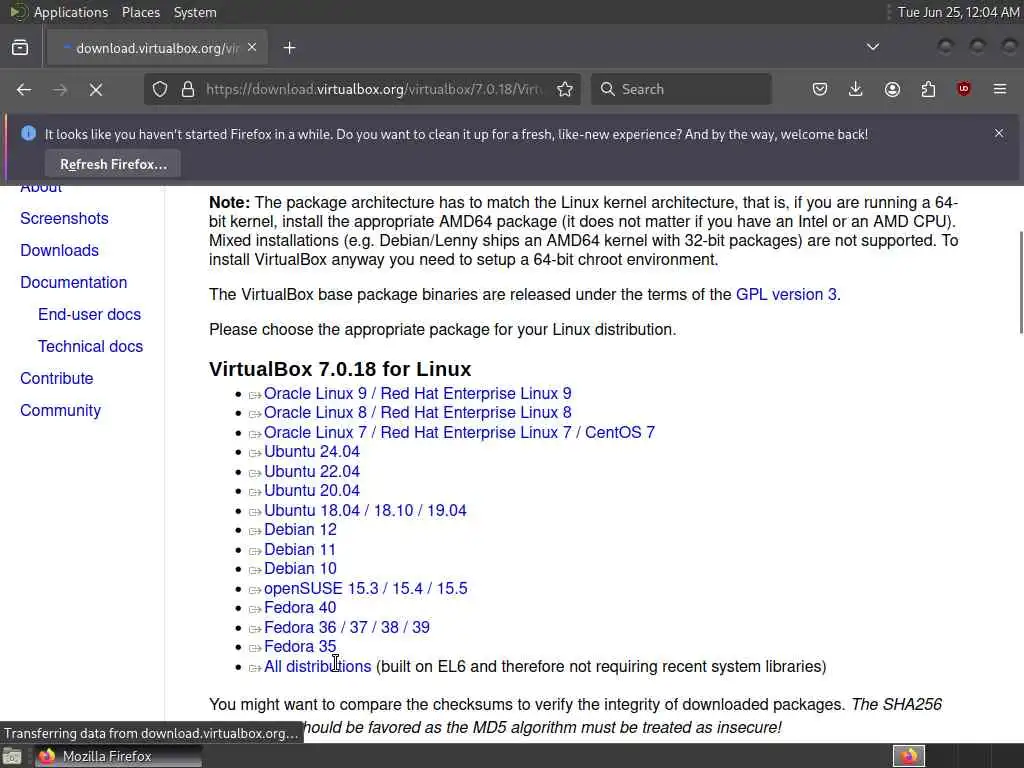Open the System menu
Image resolution: width=1024 pixels, height=768 pixels.
point(195,12)
